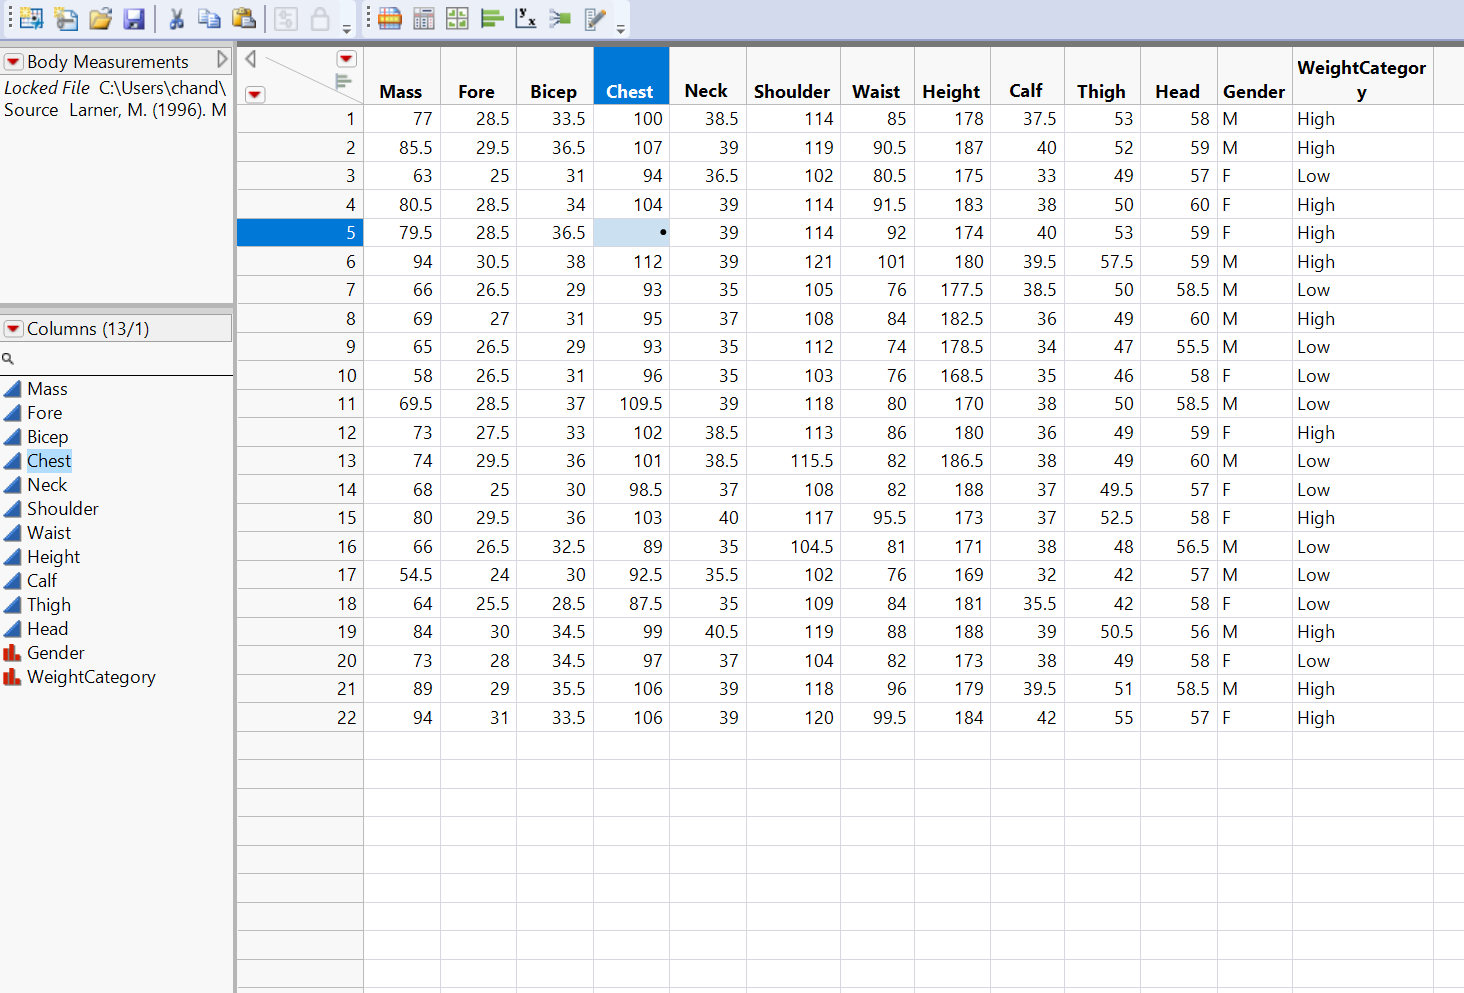Click the greyed-out sliders icon in the toolbar
This screenshot has width=1464, height=993.
[286, 18]
